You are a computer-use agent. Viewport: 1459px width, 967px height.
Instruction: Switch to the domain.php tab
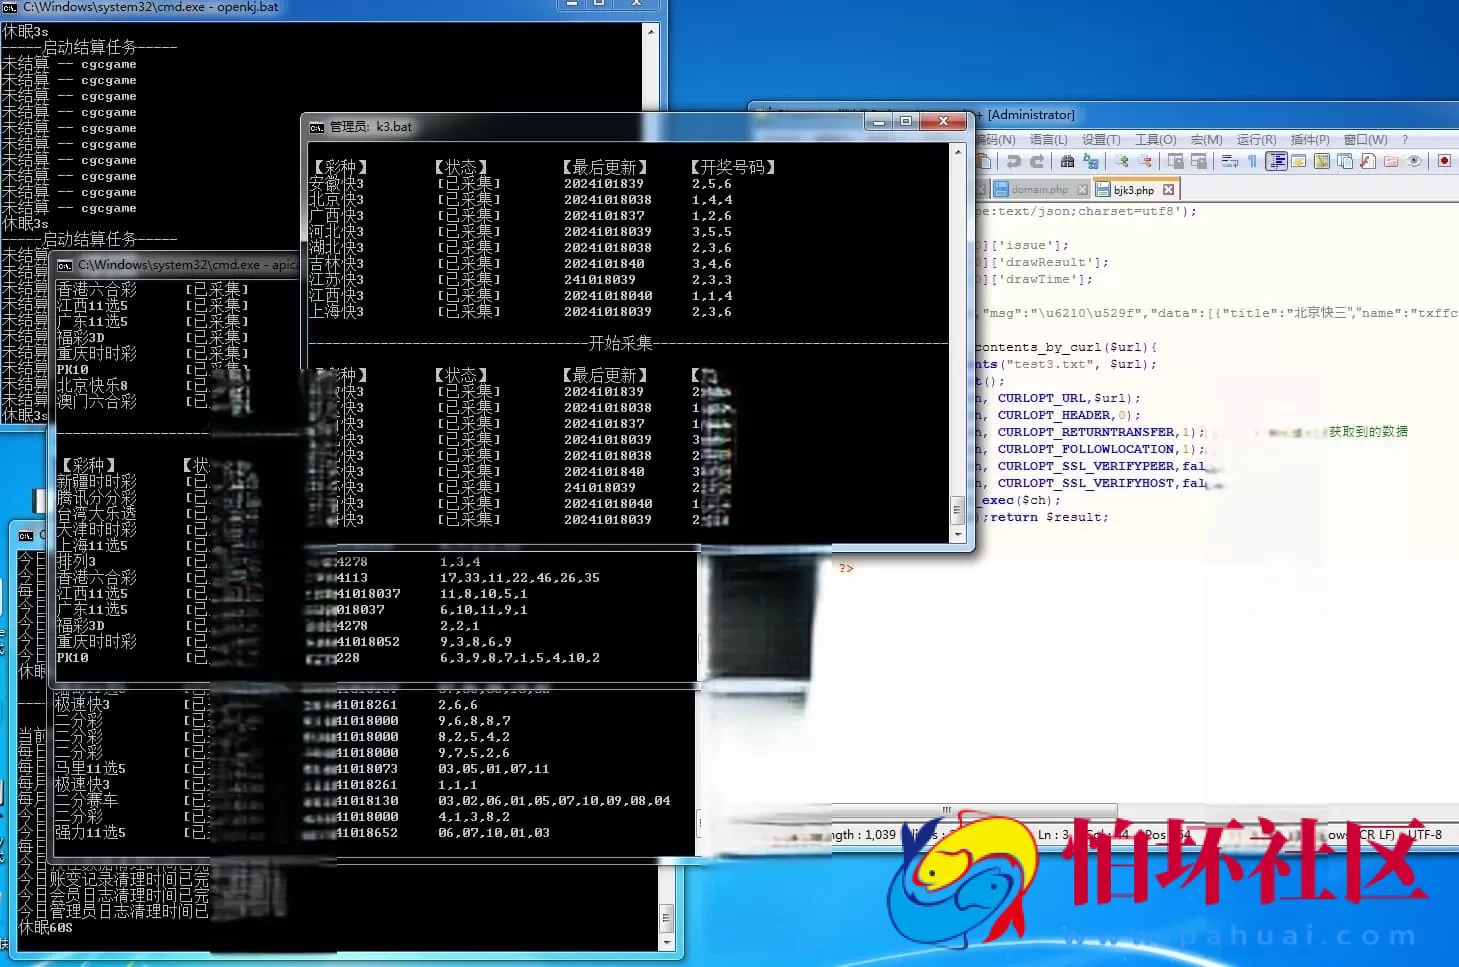pyautogui.click(x=1039, y=189)
